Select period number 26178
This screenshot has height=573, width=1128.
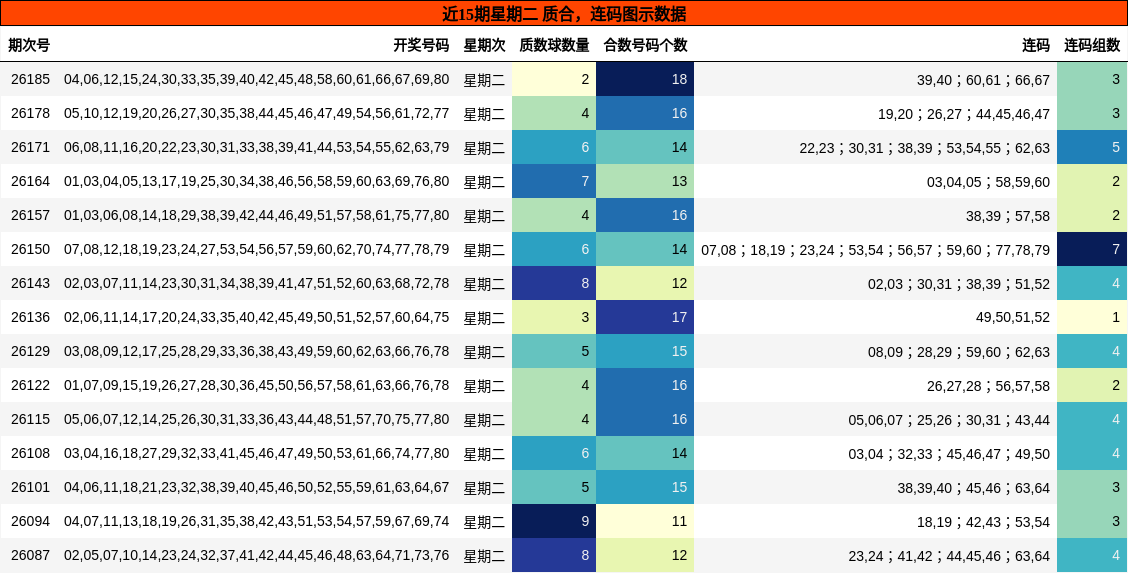(x=30, y=114)
